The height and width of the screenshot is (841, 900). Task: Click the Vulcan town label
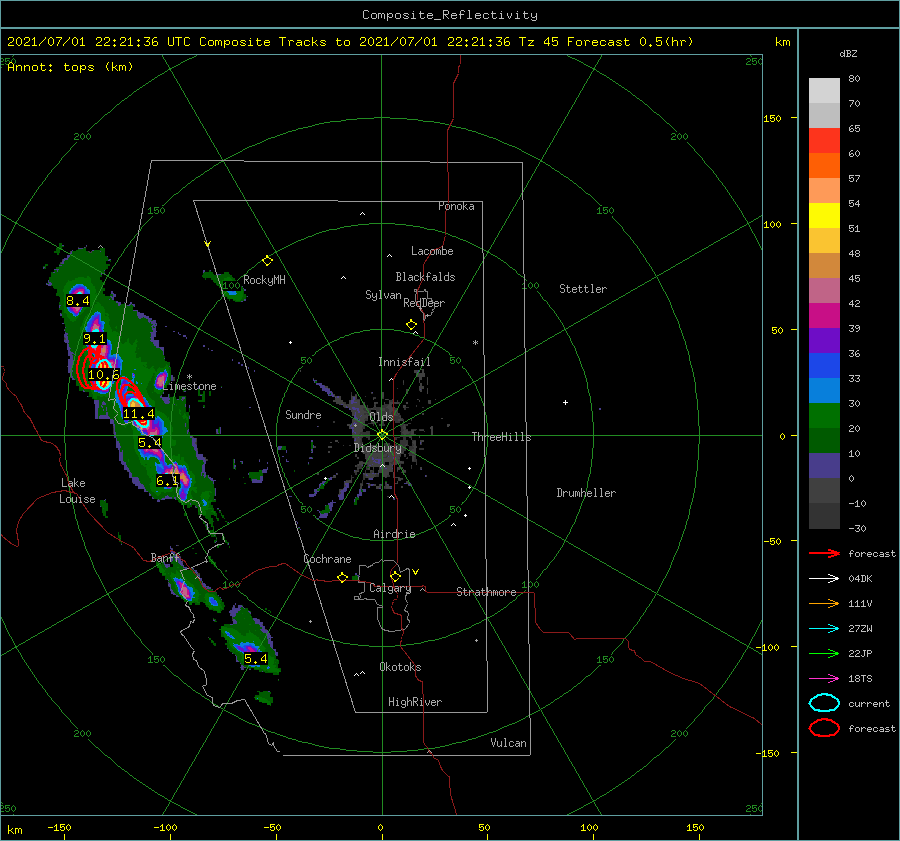point(508,743)
